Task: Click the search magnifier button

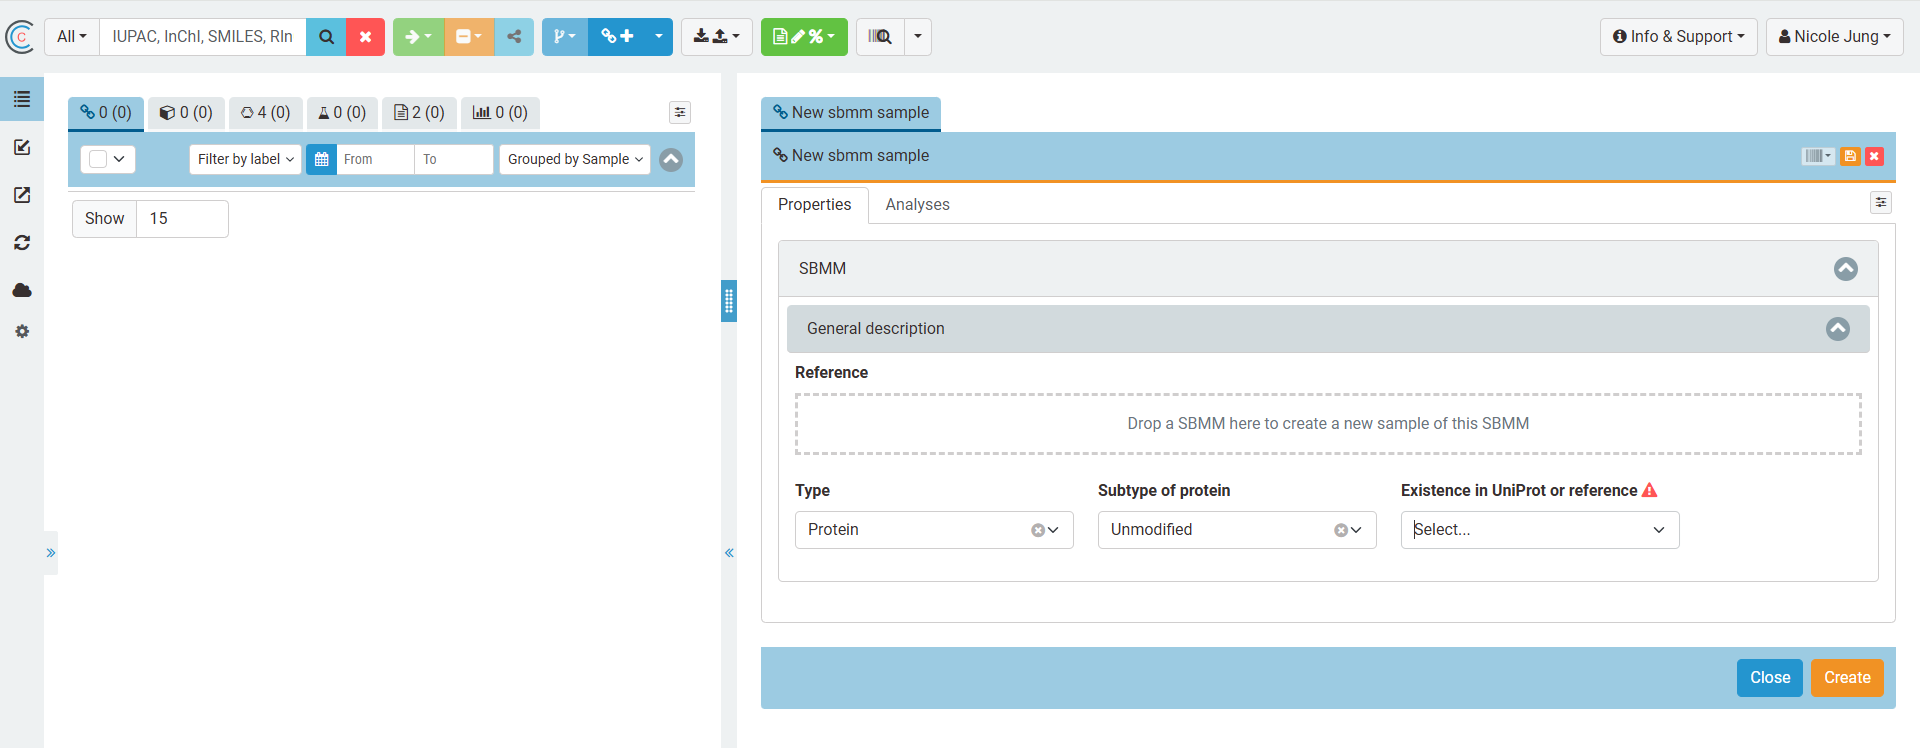Action: (x=326, y=37)
